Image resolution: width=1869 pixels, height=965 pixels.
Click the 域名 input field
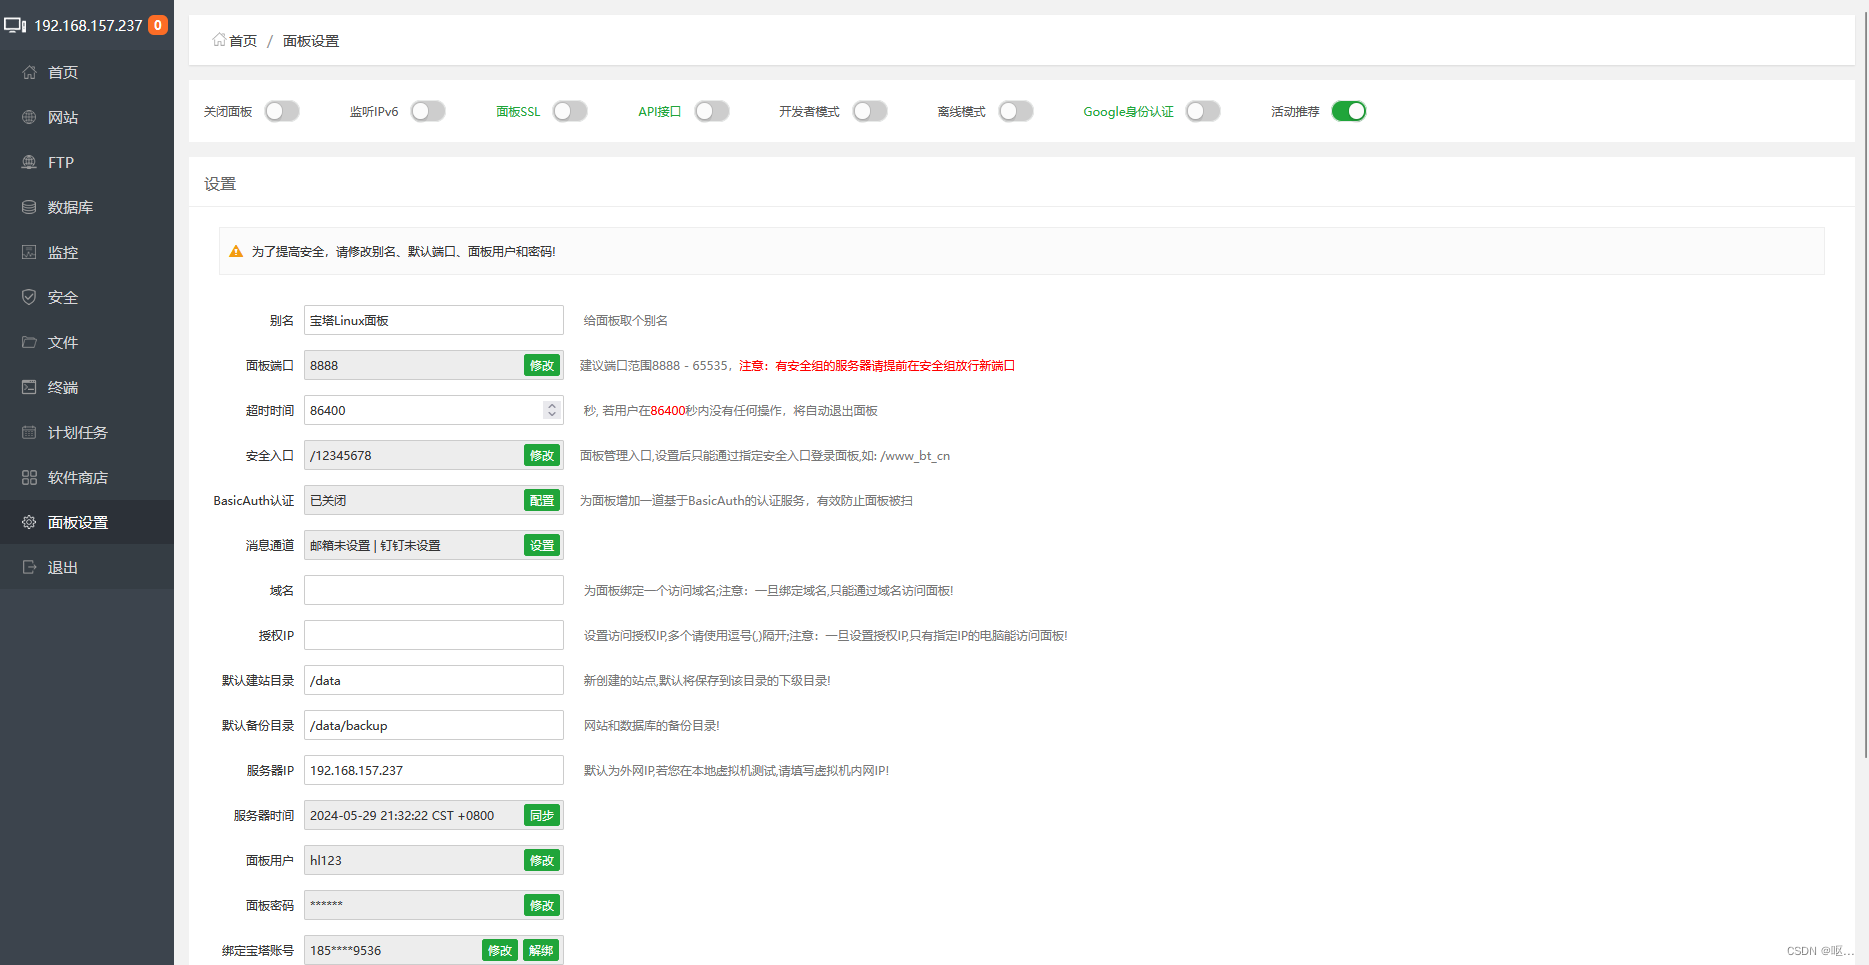tap(433, 590)
